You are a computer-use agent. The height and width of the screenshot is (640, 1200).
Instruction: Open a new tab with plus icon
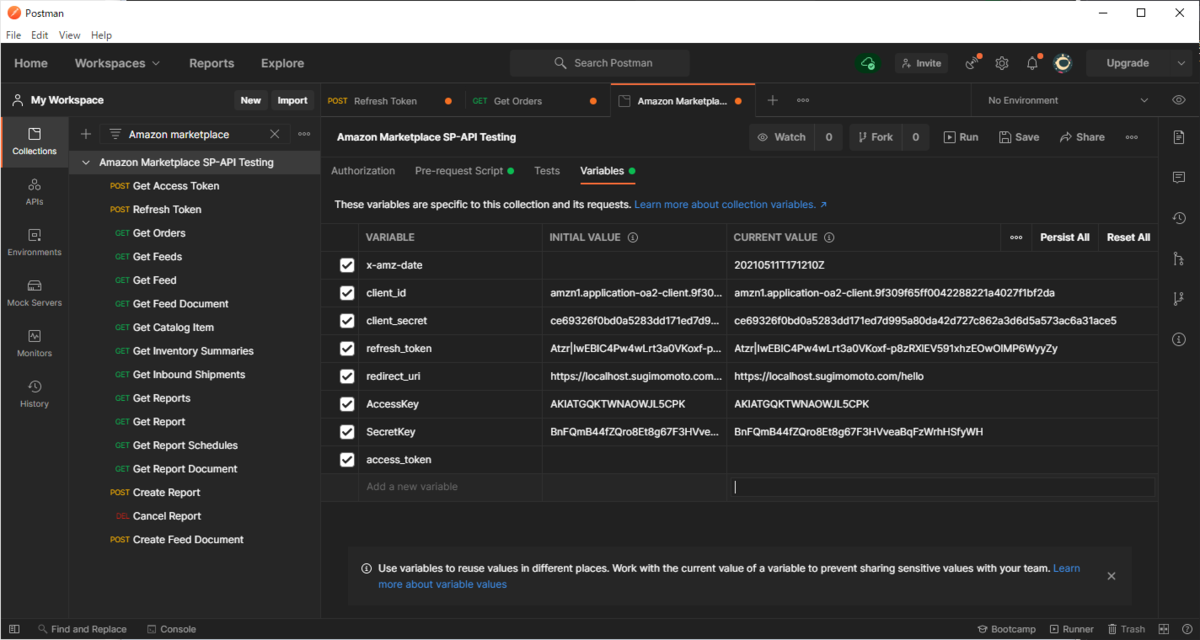coord(772,100)
